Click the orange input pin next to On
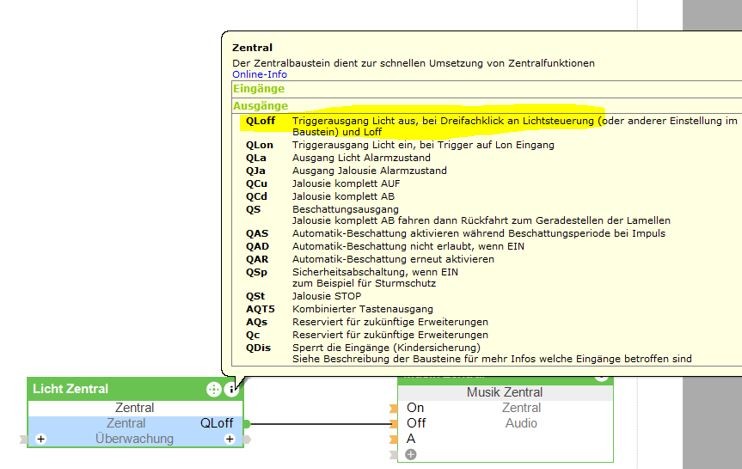Viewport: 742px width, 469px height. click(393, 408)
